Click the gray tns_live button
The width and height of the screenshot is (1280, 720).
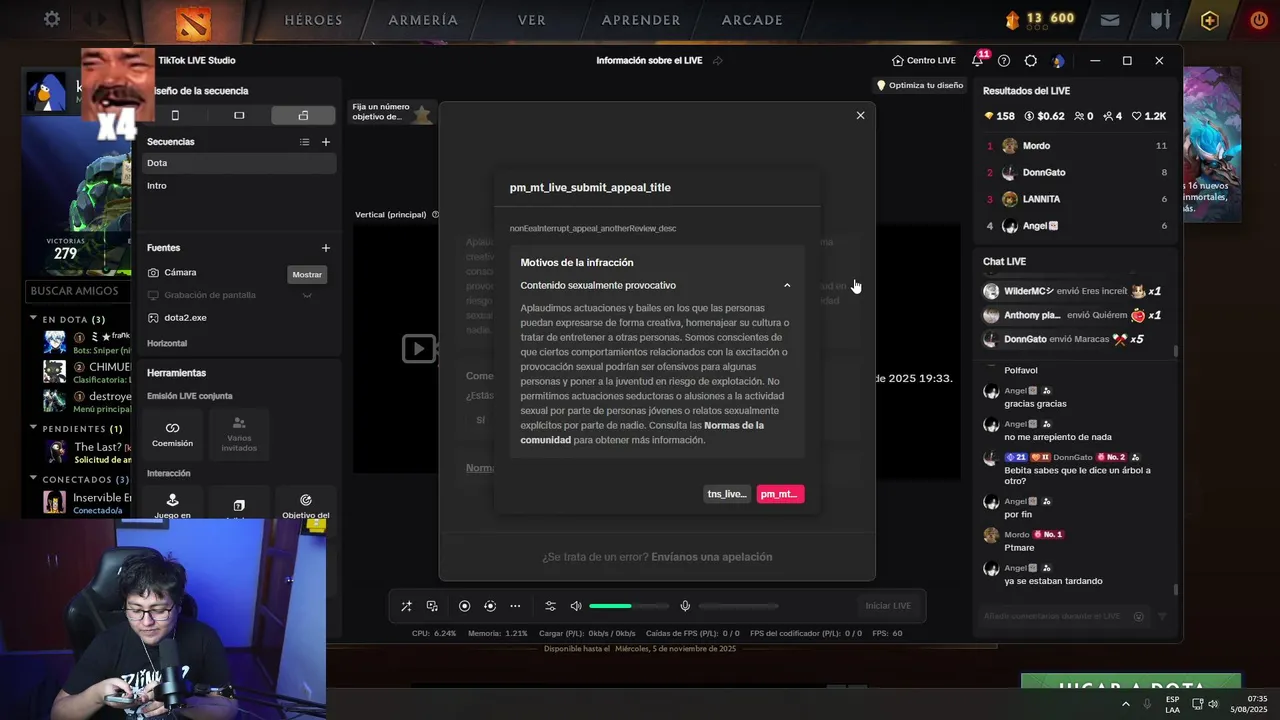[x=727, y=494]
